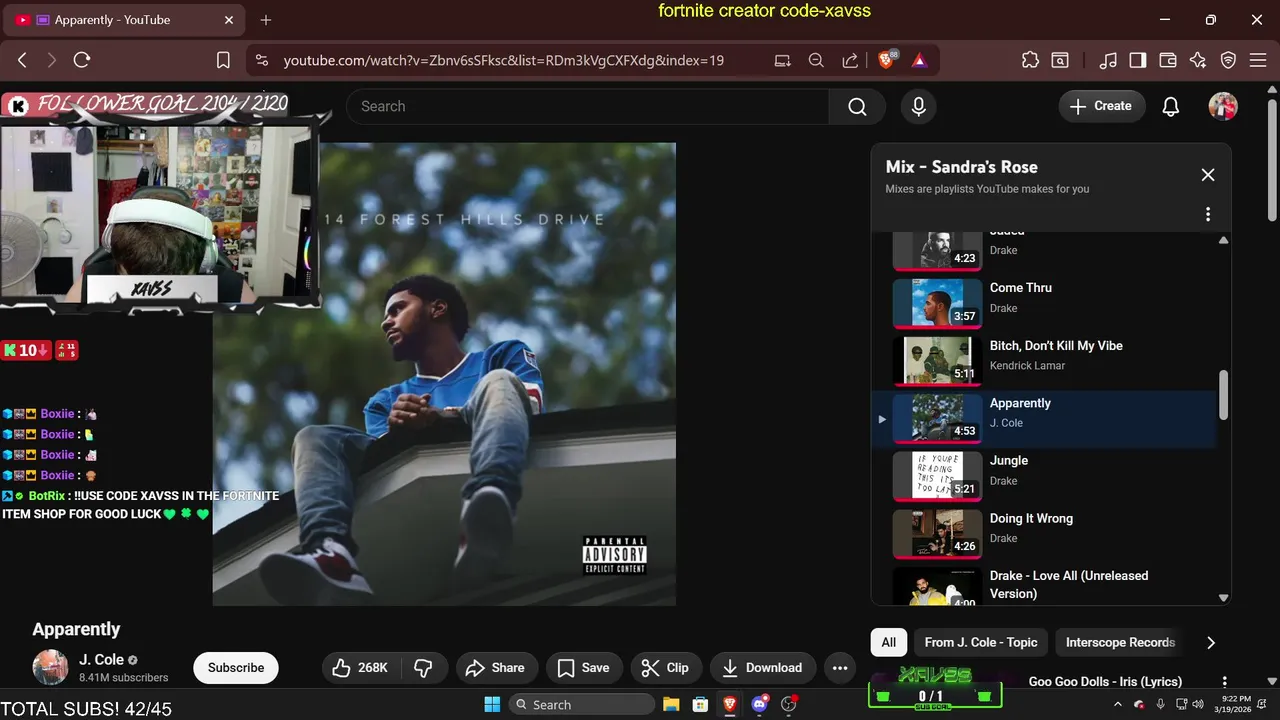Open the browser hamburger menu
Image resolution: width=1280 pixels, height=720 pixels.
1257,61
